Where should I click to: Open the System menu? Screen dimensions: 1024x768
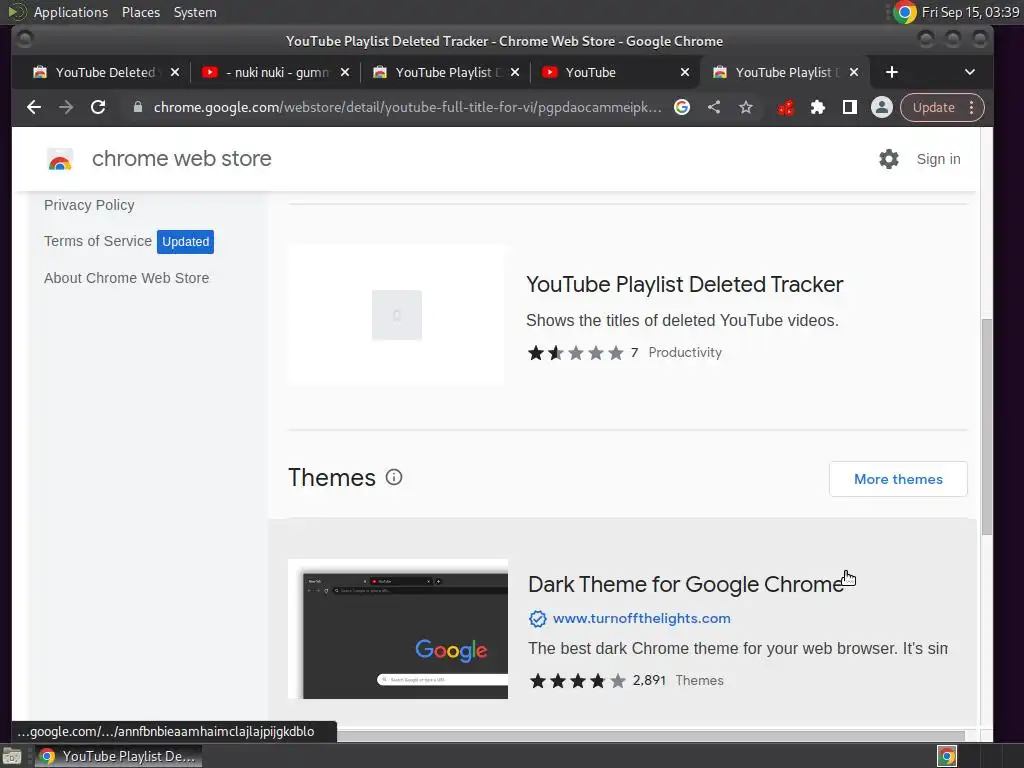tap(195, 12)
